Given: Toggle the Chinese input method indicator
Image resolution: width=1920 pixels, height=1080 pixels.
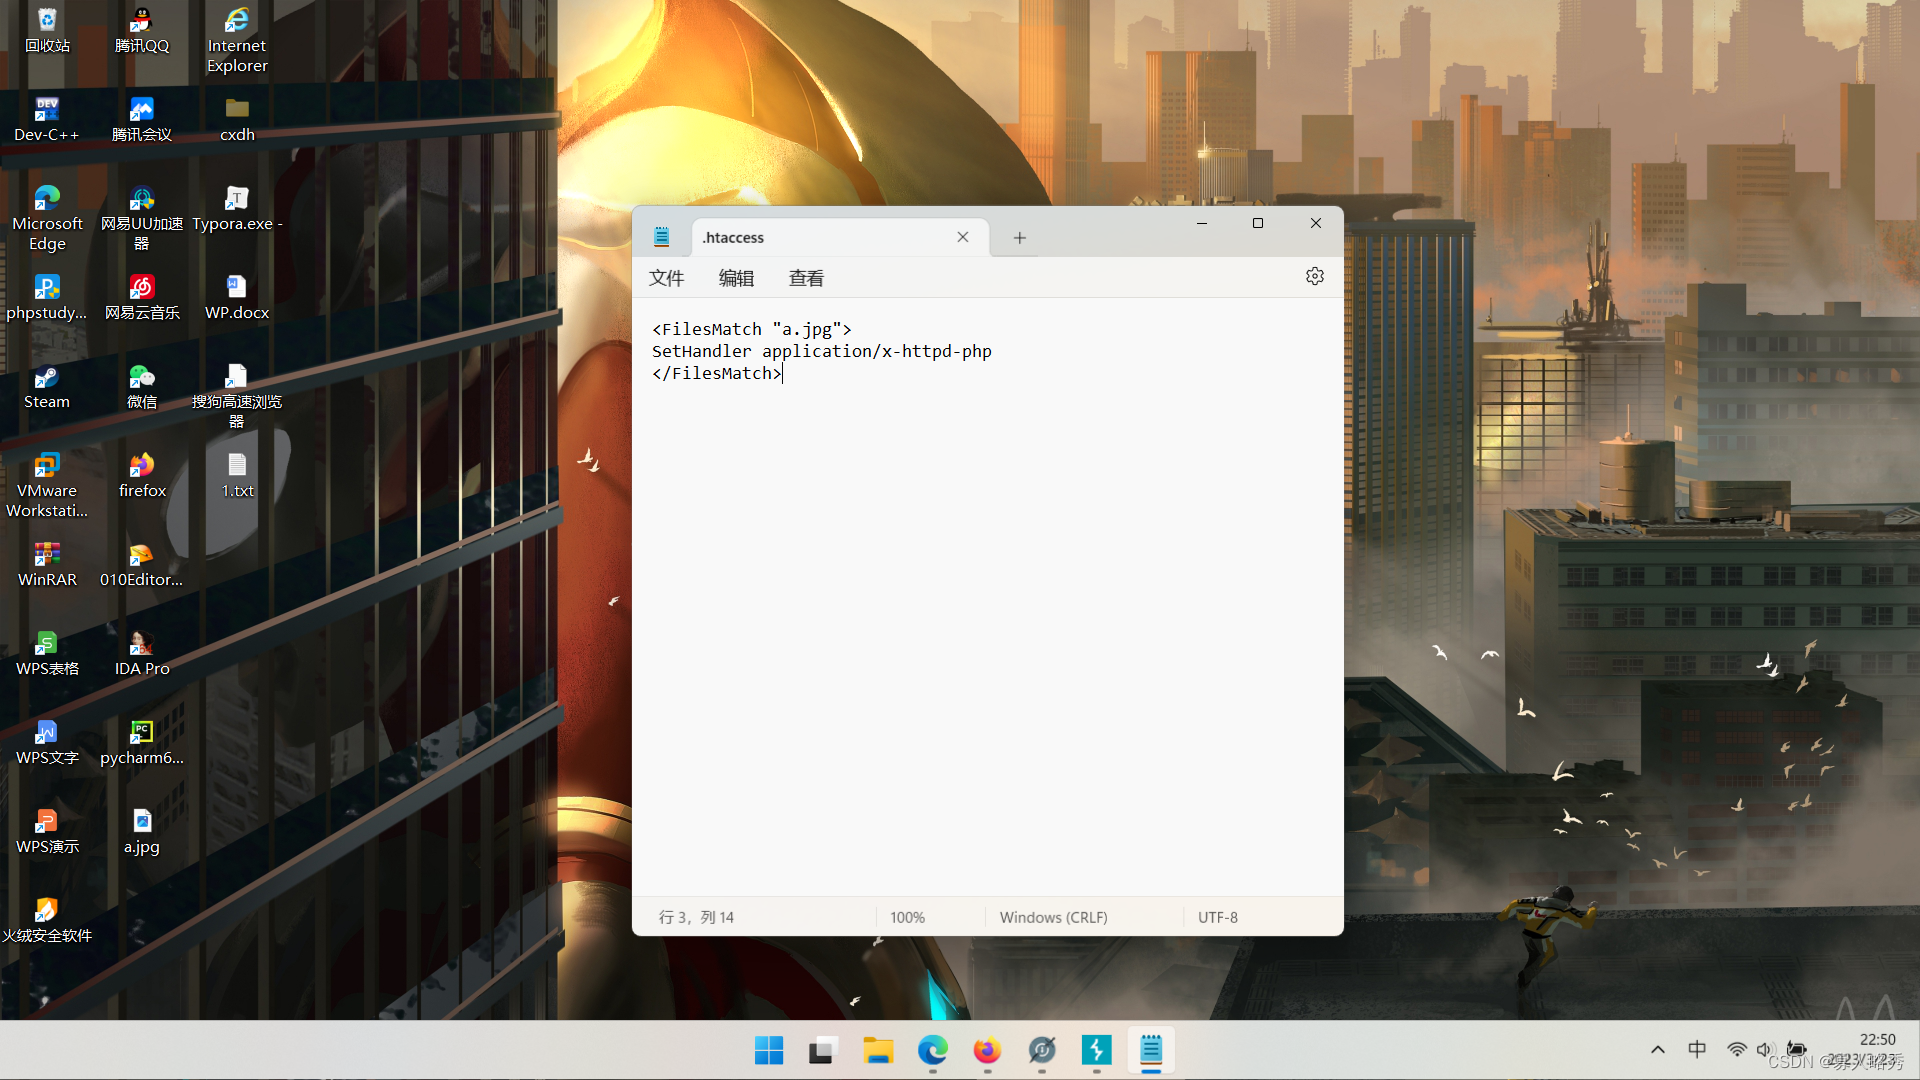Looking at the screenshot, I should 1697,1049.
